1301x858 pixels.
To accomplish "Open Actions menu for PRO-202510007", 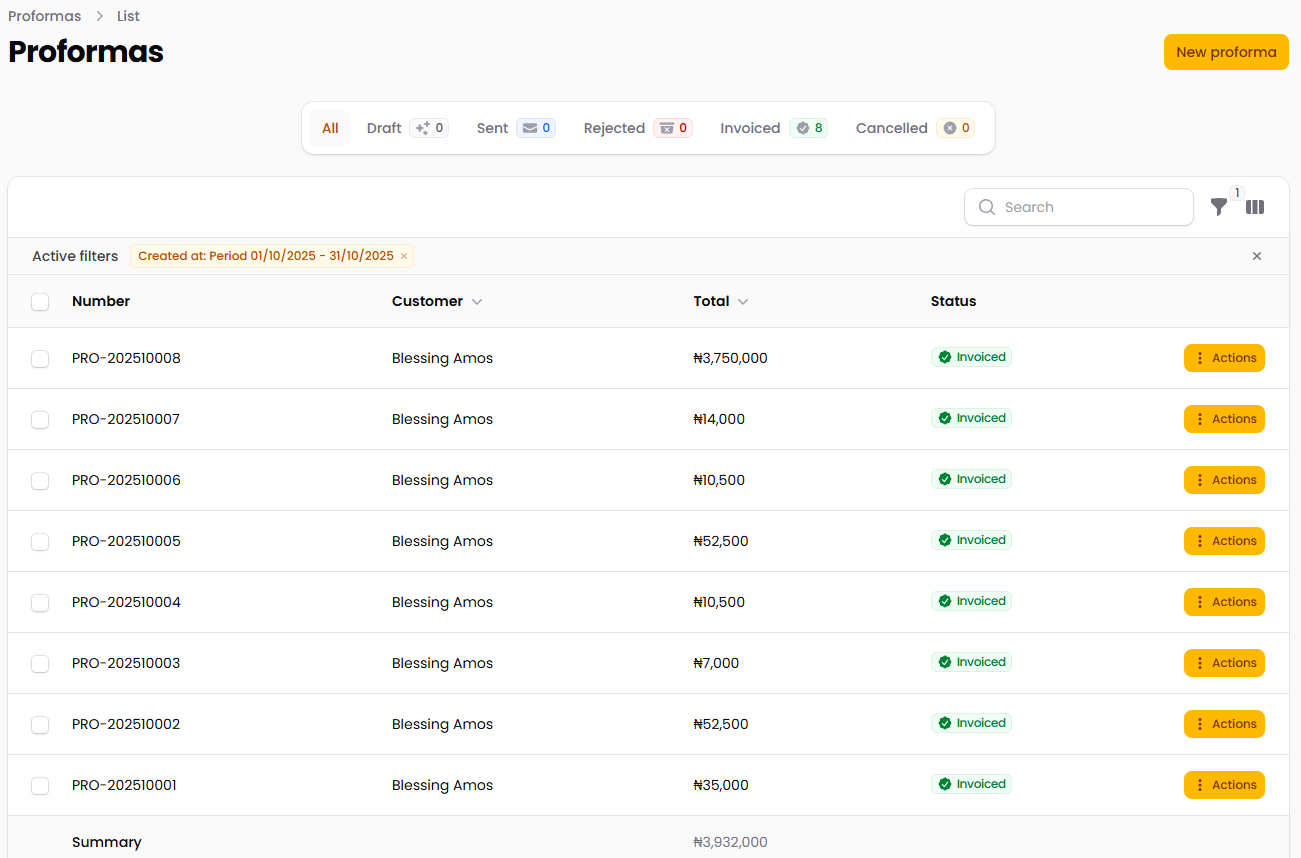I will (x=1224, y=419).
